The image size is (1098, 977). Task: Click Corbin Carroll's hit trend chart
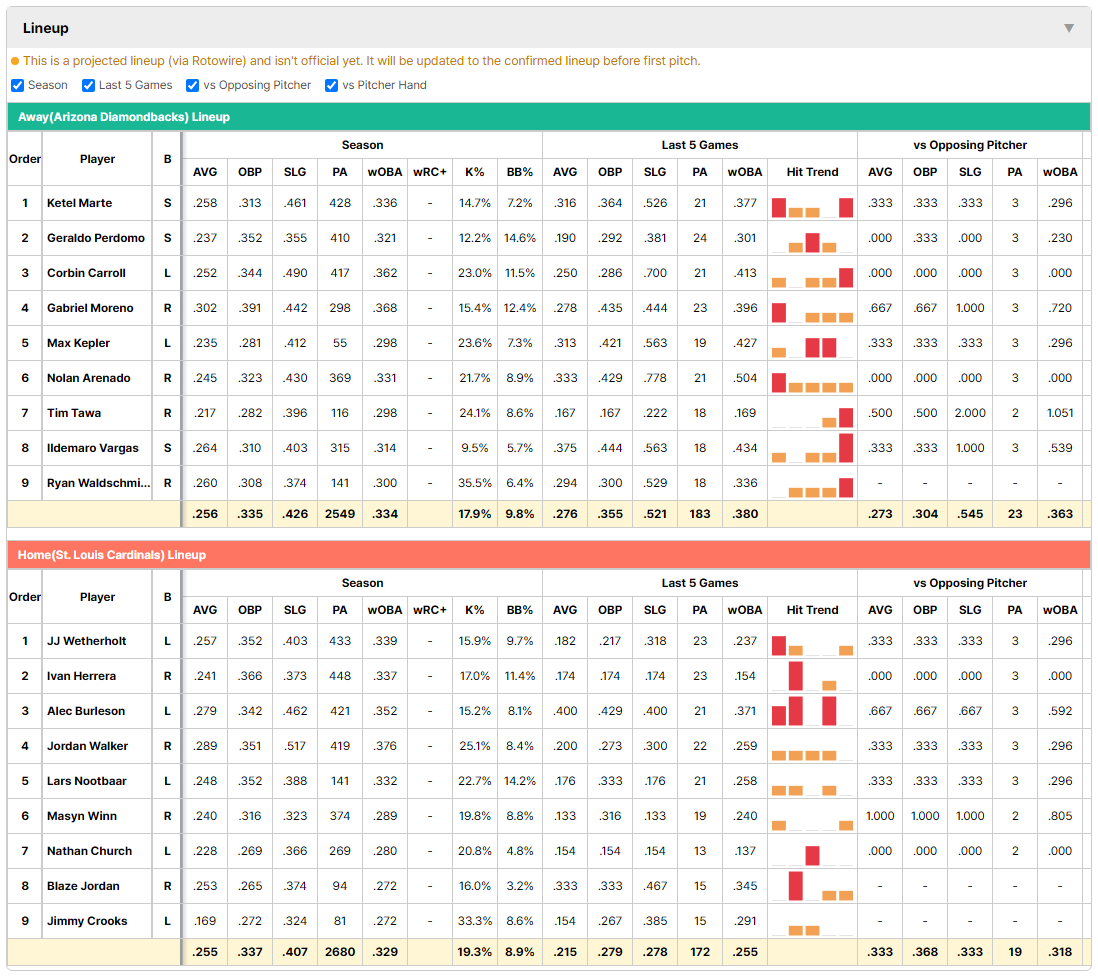click(x=812, y=274)
